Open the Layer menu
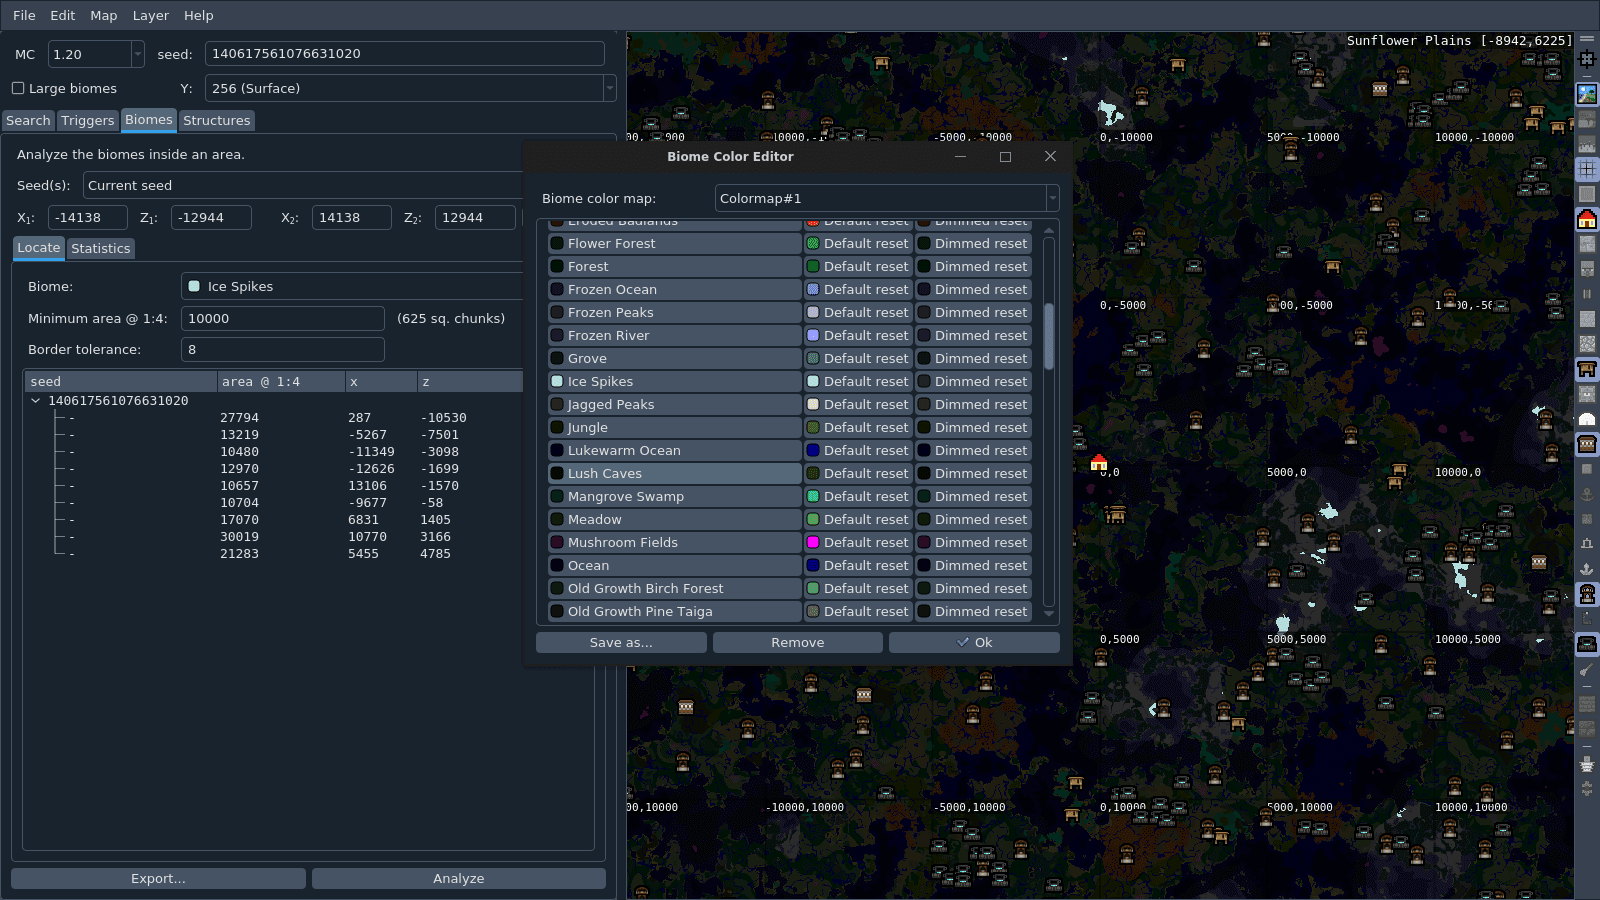This screenshot has width=1600, height=900. (x=151, y=15)
